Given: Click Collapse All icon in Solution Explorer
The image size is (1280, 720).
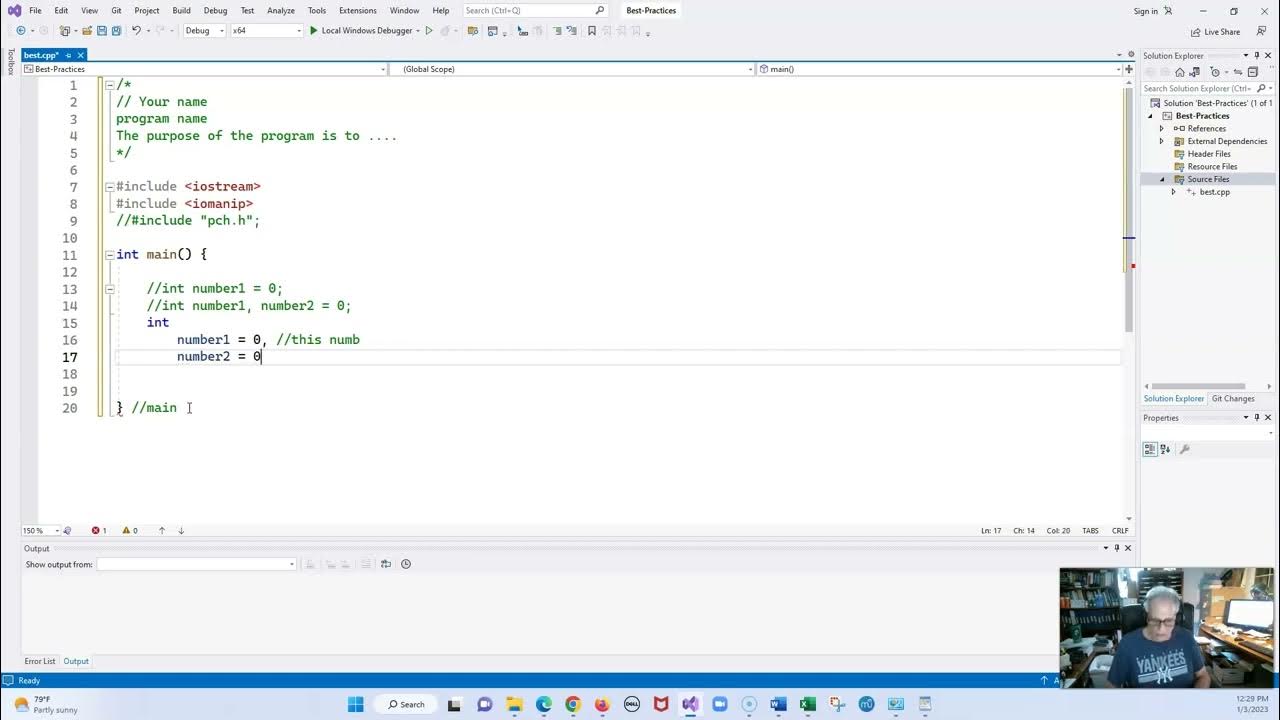Looking at the screenshot, I should tap(1252, 72).
